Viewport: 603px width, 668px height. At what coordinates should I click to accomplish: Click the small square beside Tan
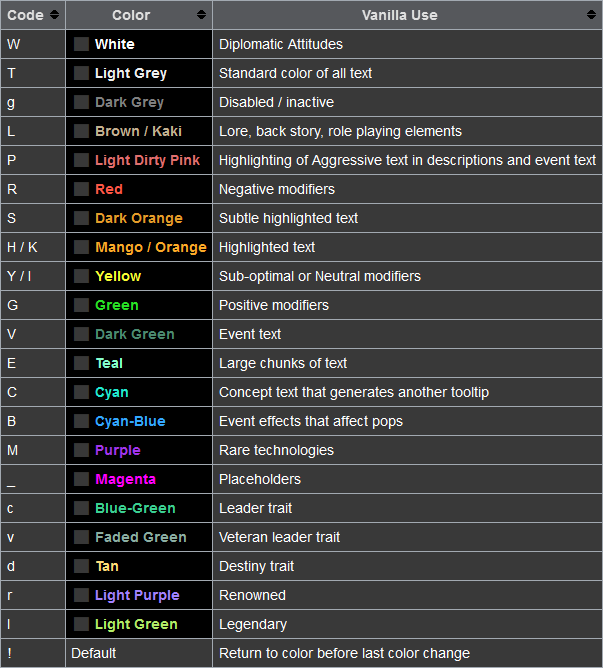[x=81, y=566]
